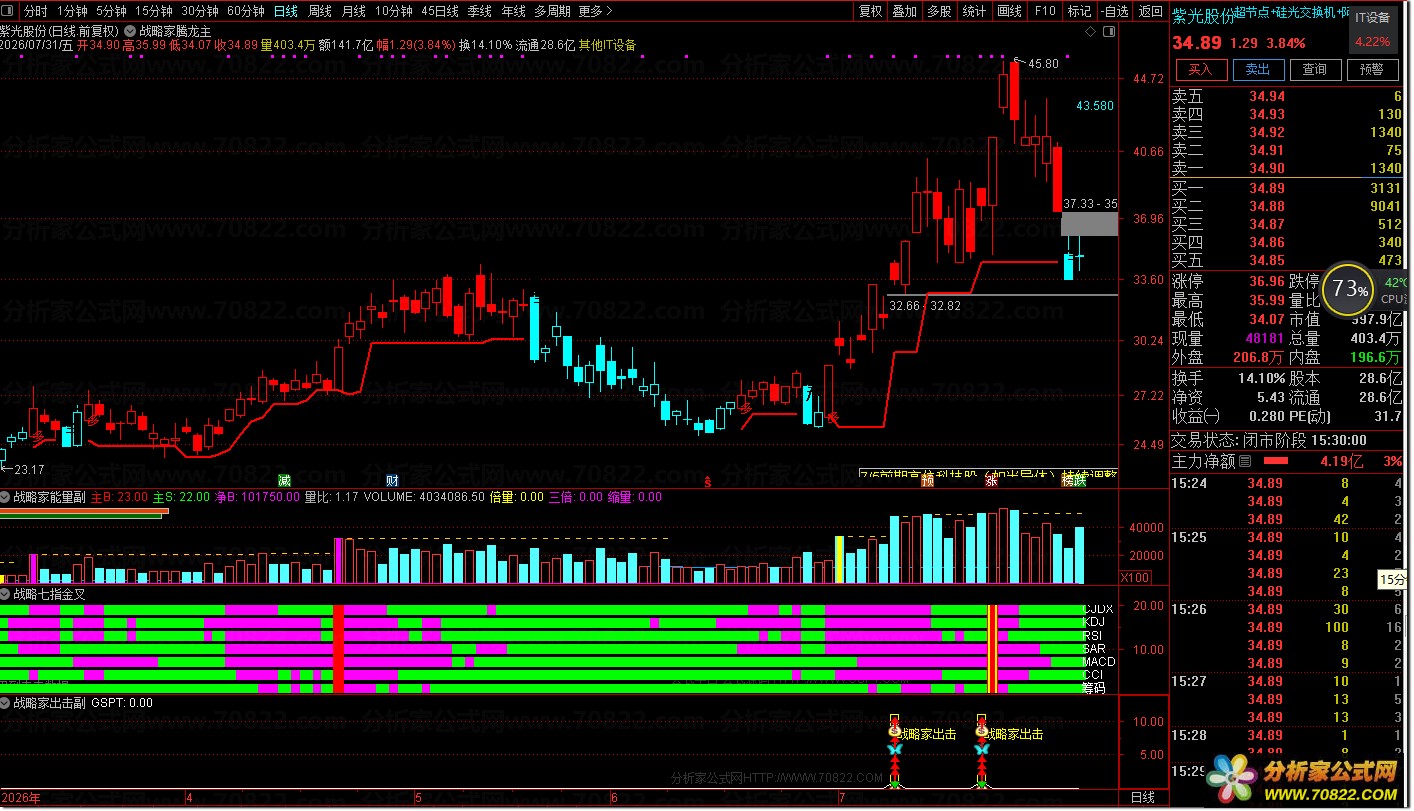1414x811 pixels.
Task: Open the 日线 period selector on time axis
Action: coord(1142,797)
